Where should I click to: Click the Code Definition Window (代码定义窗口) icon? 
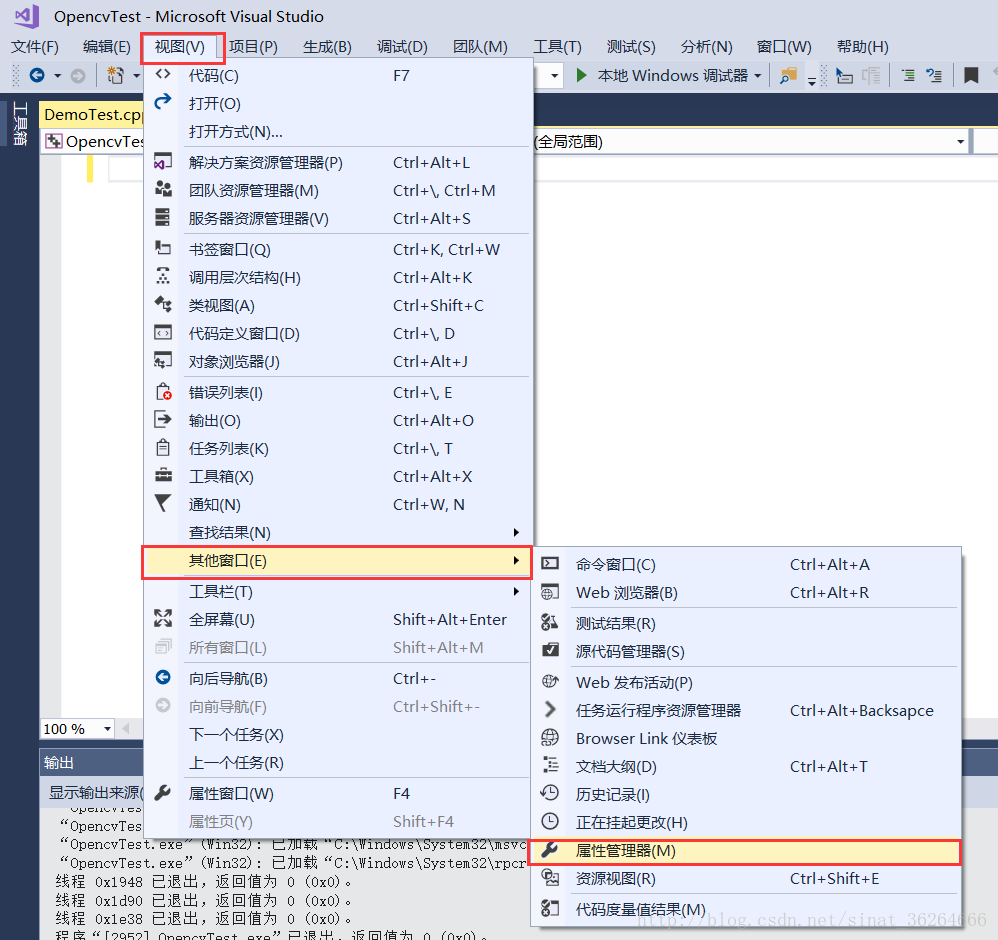(163, 332)
